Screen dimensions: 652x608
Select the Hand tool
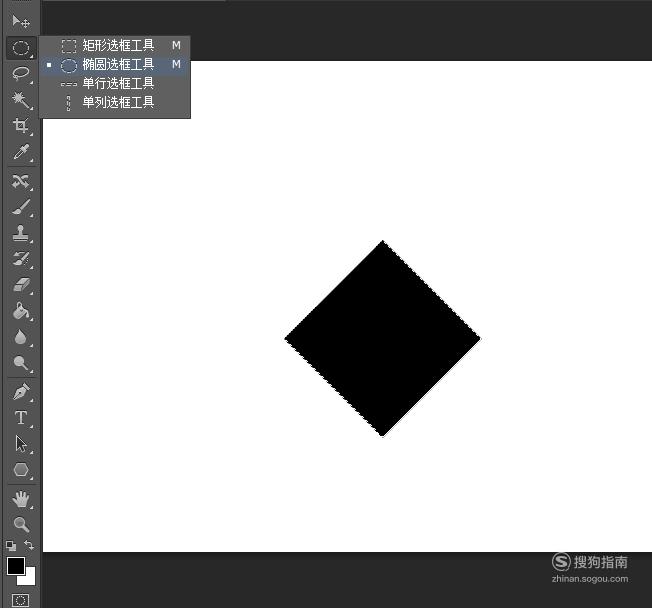[21, 499]
